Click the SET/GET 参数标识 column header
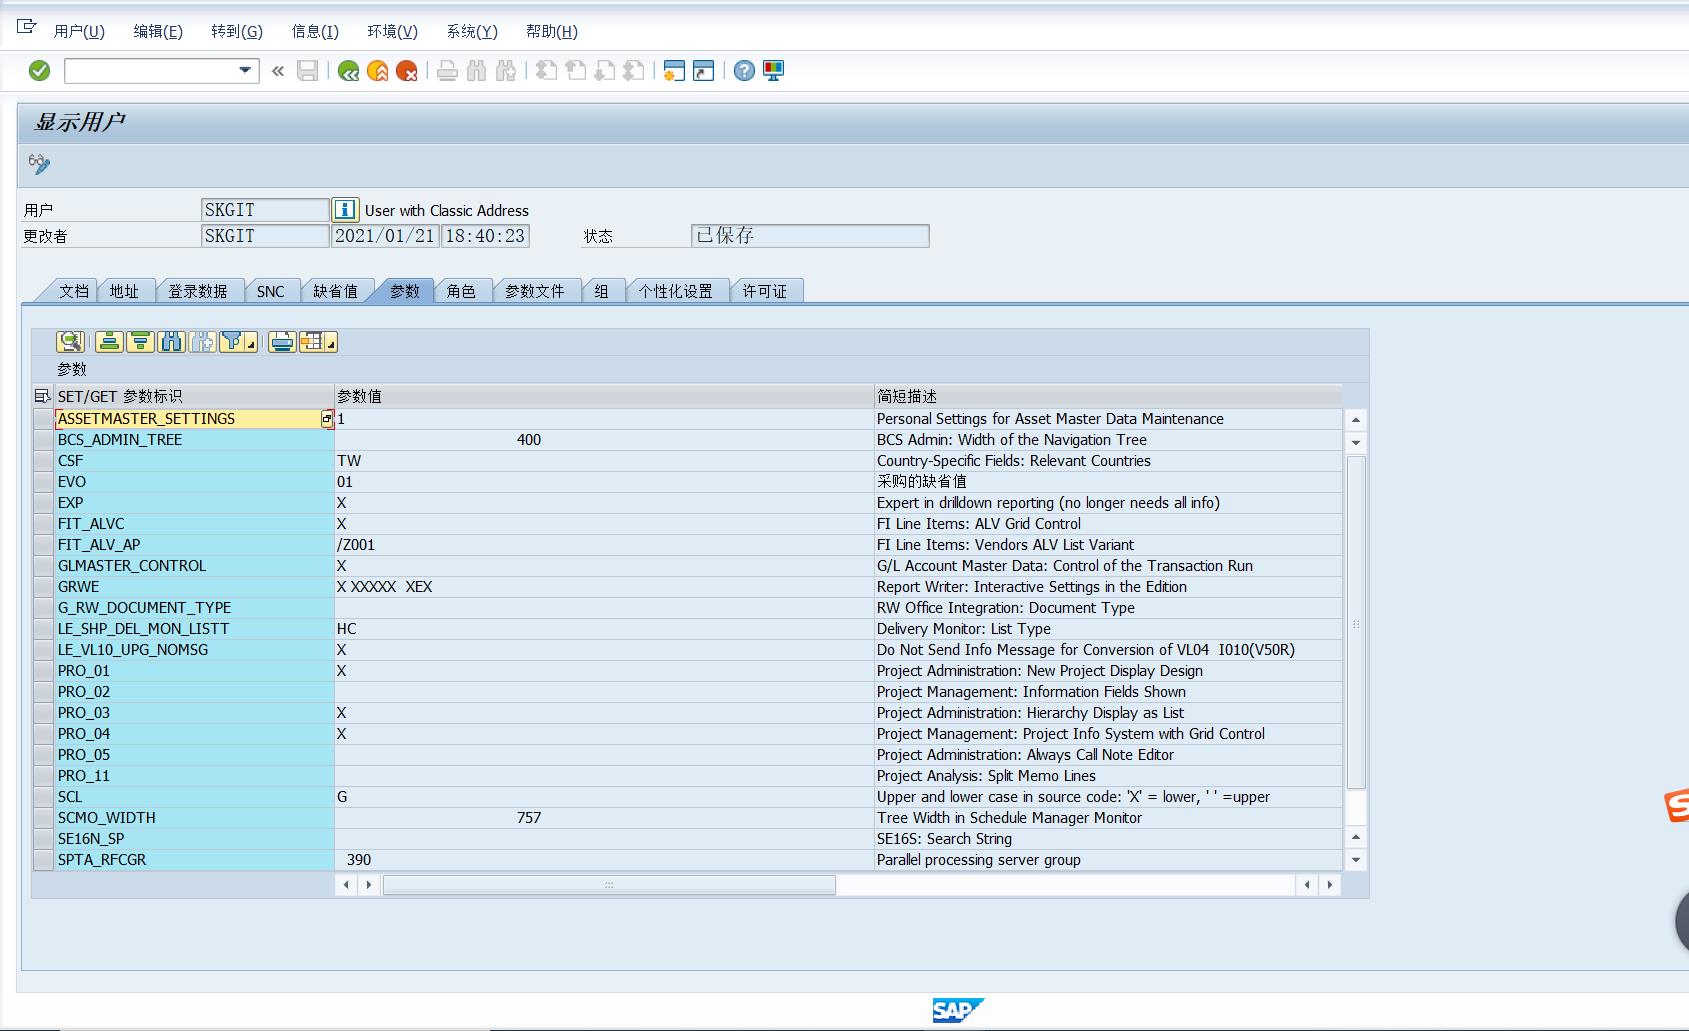The width and height of the screenshot is (1689, 1031). (x=194, y=396)
